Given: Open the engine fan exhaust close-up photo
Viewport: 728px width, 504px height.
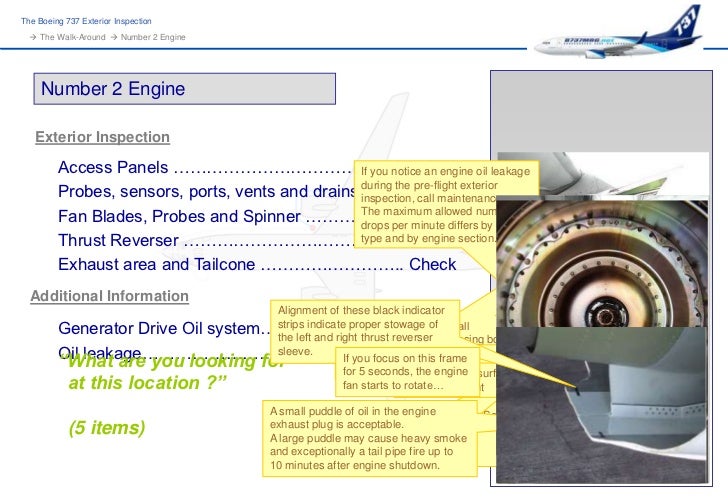Looking at the screenshot, I should click(602, 264).
